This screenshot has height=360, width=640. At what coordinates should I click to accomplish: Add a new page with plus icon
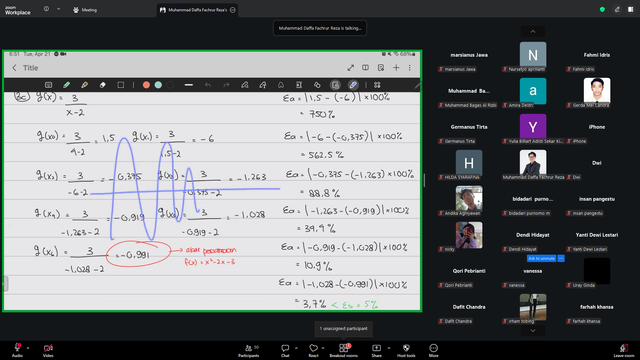[x=396, y=68]
